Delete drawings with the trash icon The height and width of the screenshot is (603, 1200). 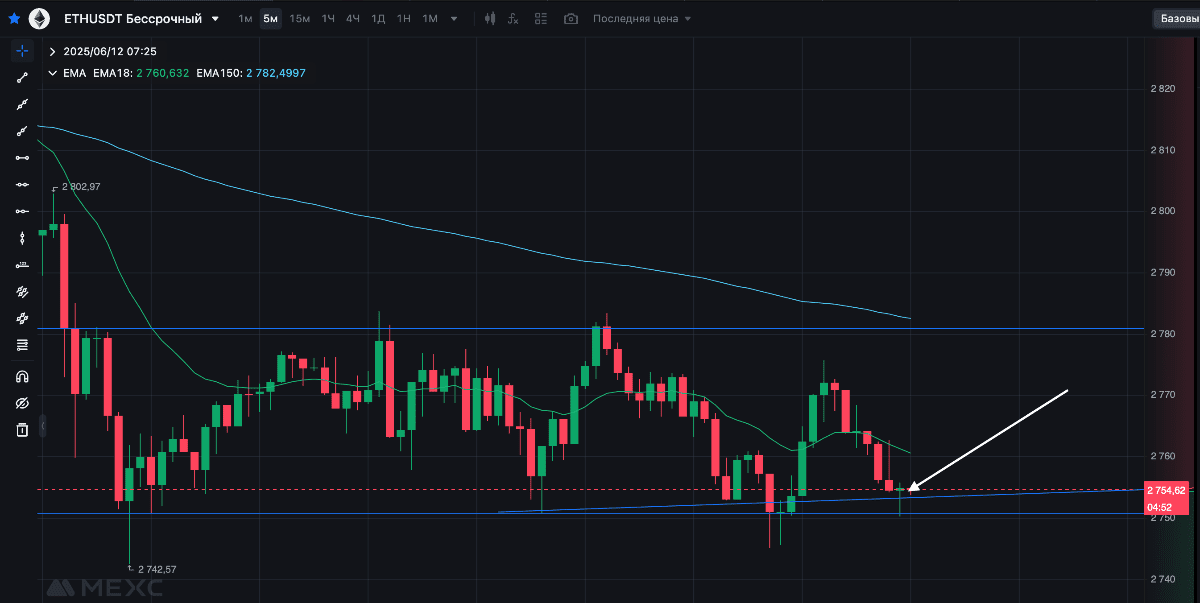22,430
